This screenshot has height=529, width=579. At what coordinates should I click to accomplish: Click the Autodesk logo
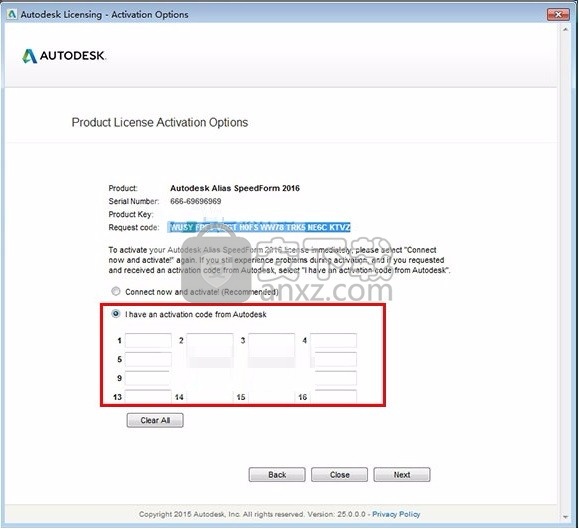click(x=64, y=56)
